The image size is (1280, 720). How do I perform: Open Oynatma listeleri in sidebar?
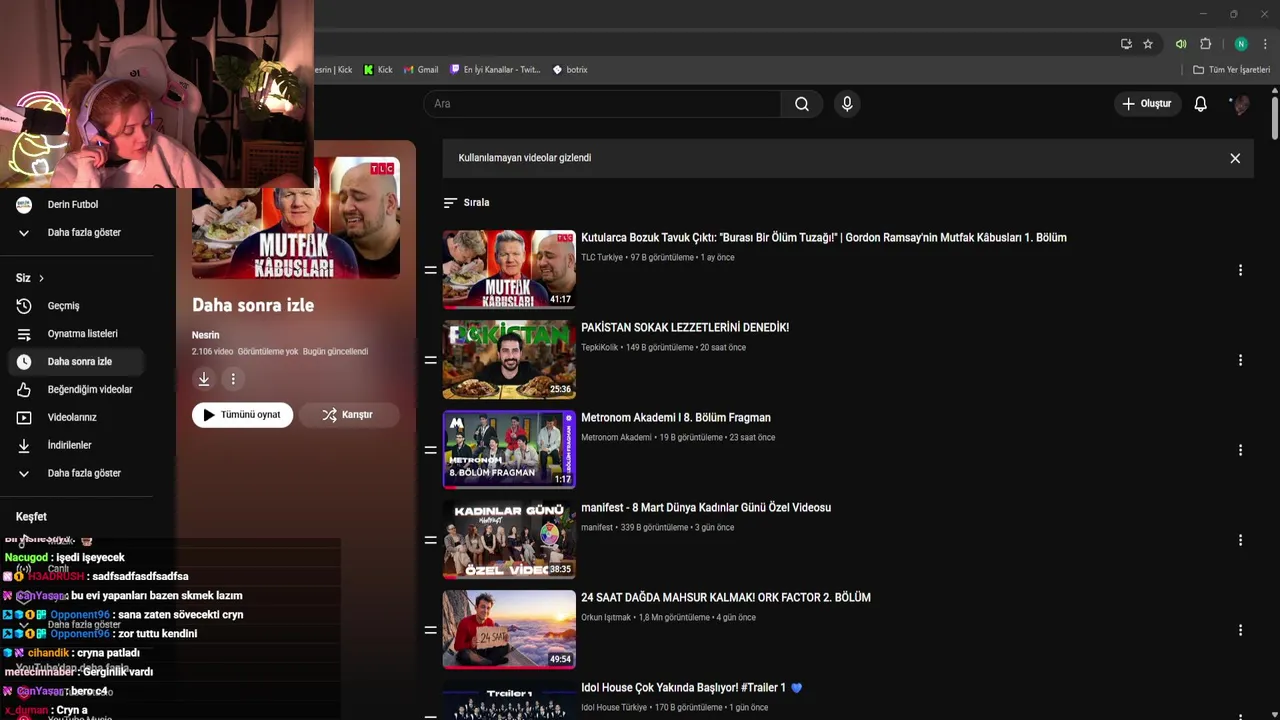click(x=76, y=334)
